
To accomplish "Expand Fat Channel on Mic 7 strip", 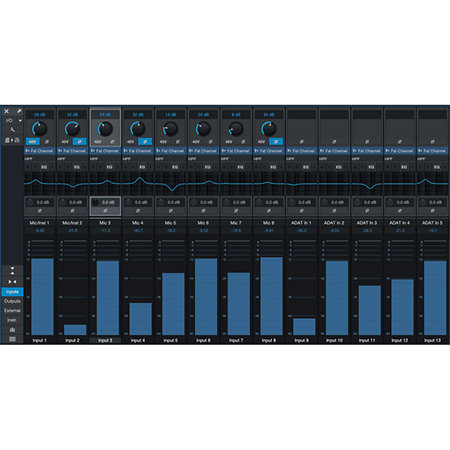I will [x=236, y=151].
